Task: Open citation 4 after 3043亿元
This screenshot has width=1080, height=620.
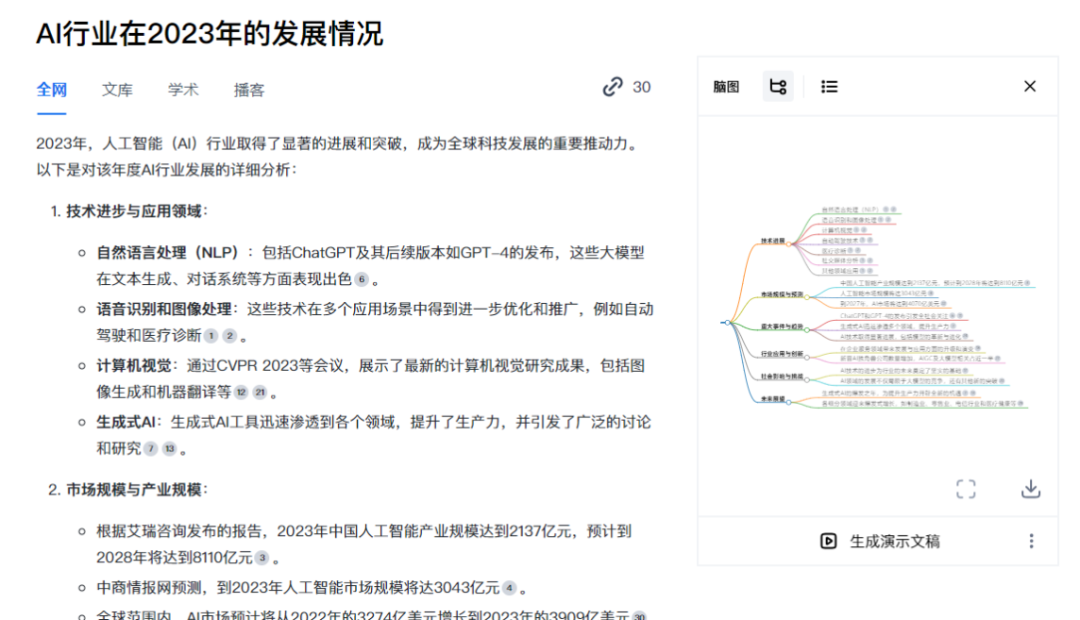Action: [509, 588]
